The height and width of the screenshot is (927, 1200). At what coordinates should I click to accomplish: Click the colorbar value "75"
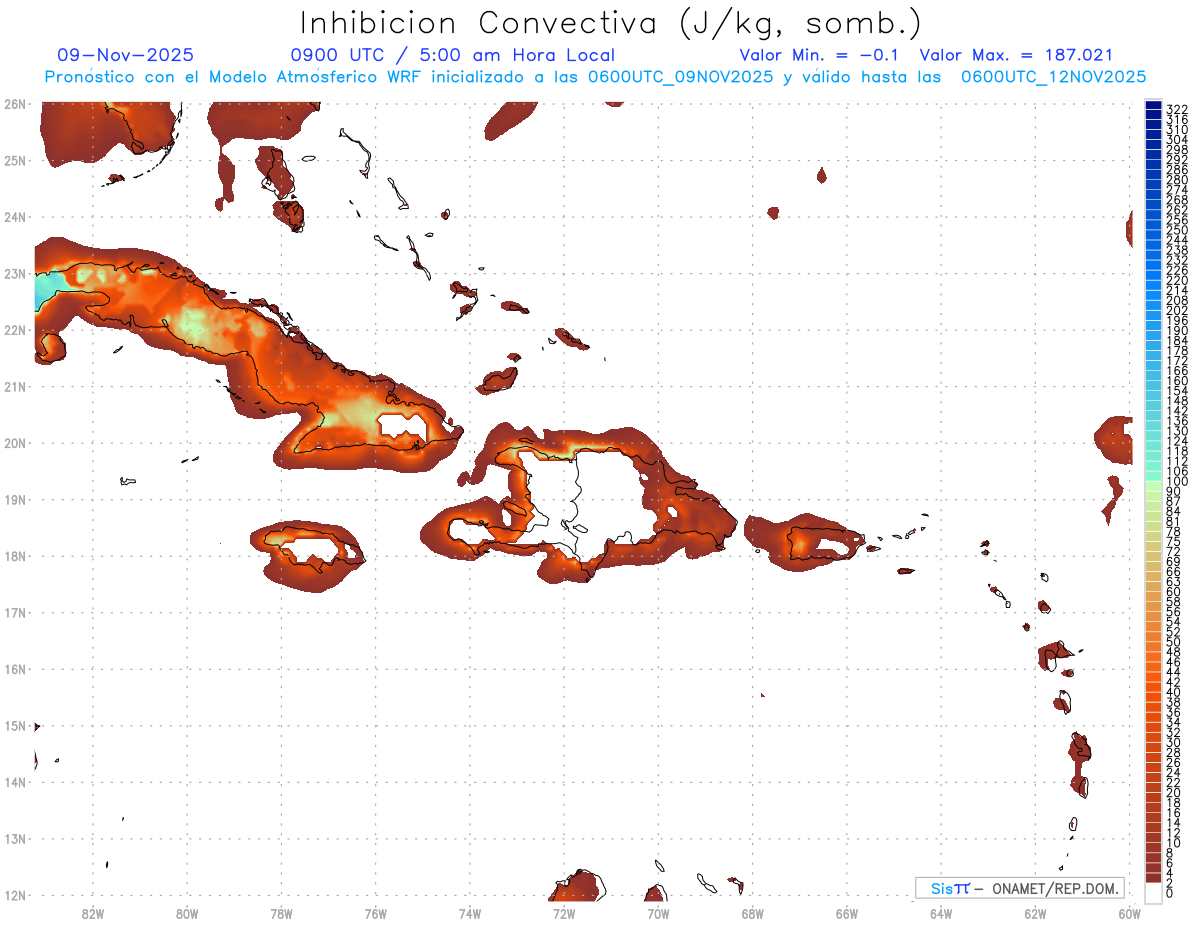[1174, 541]
